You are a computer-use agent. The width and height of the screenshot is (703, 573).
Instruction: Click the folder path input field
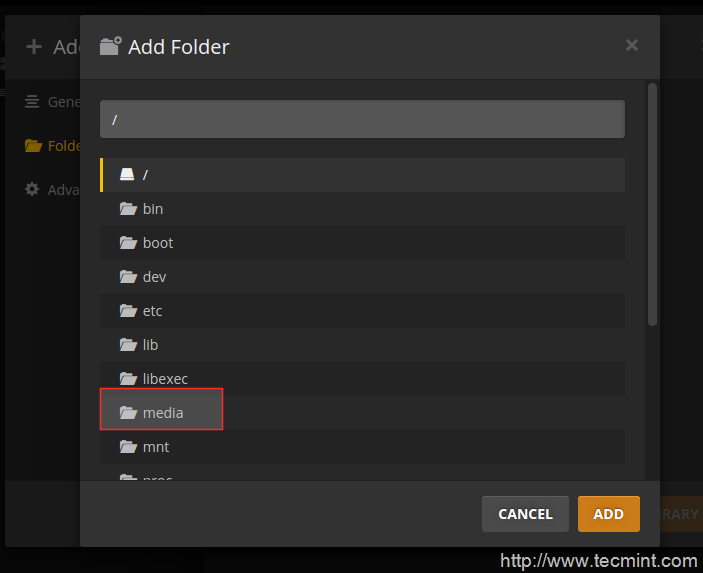coord(362,119)
